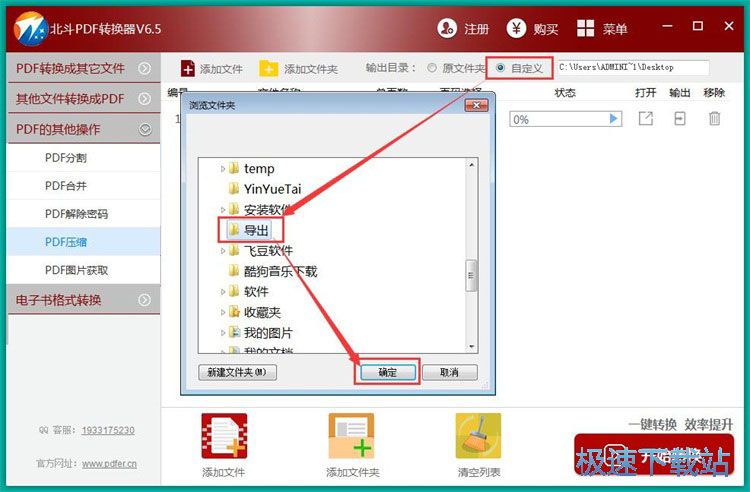Click the output directory path field
The width and height of the screenshot is (750, 492).
tap(633, 67)
